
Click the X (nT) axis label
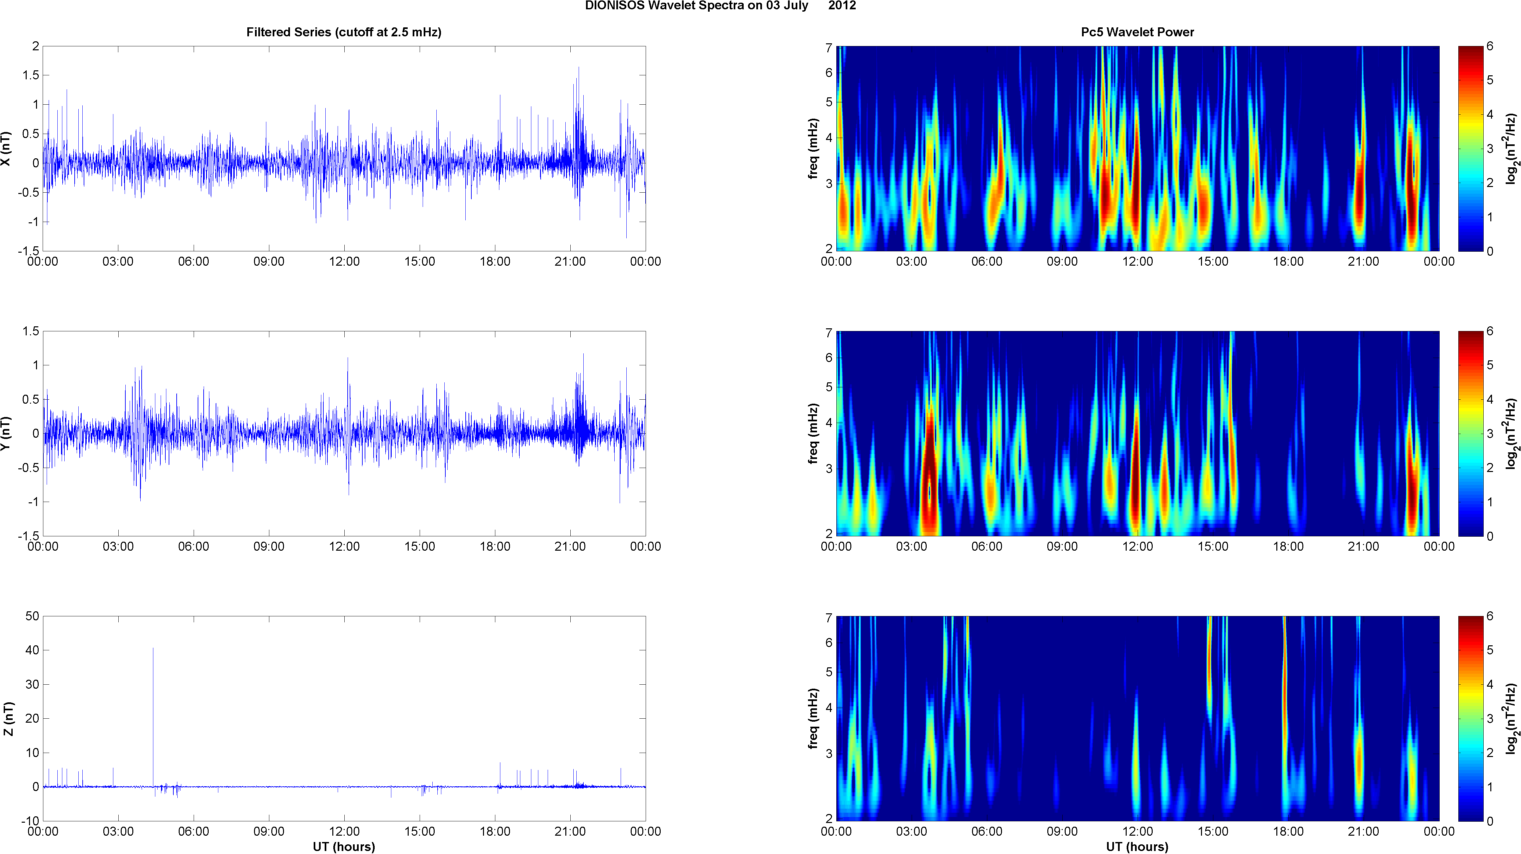[8, 148]
